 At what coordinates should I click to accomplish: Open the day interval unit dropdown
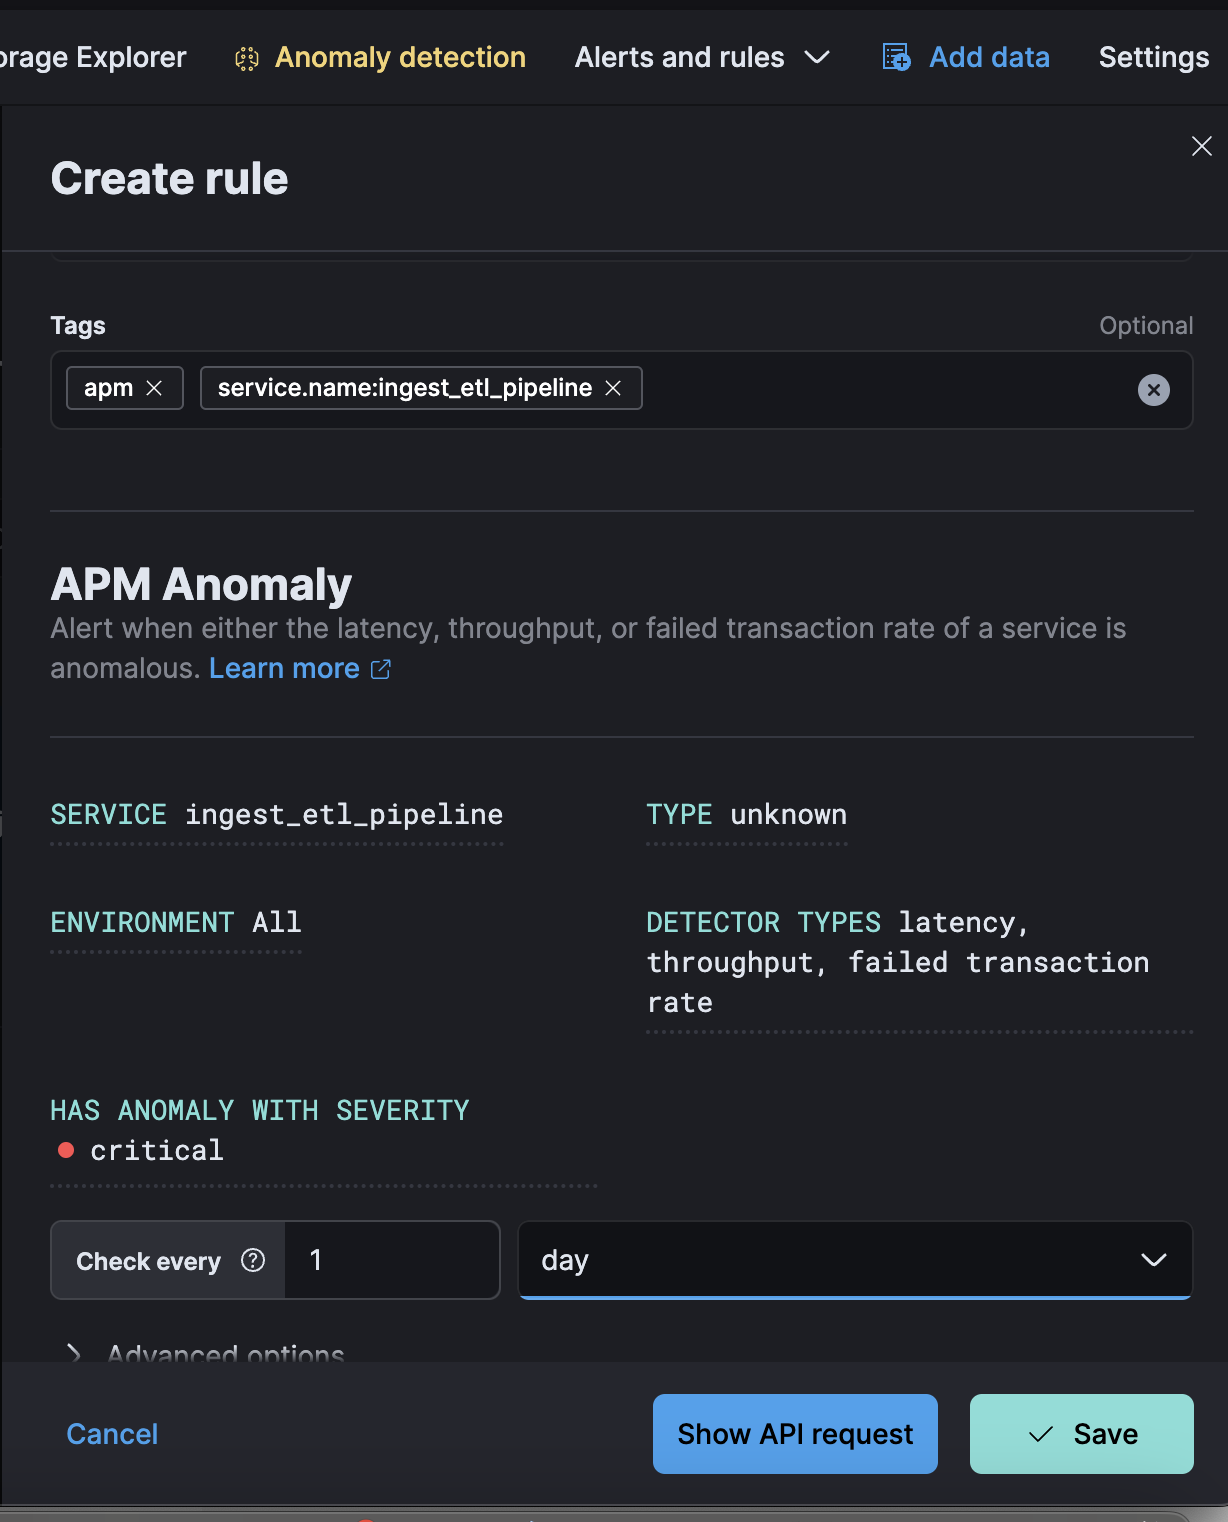coord(854,1260)
